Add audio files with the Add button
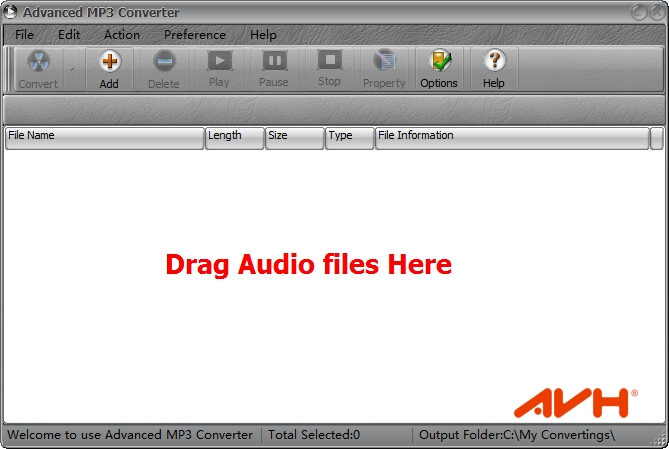 pyautogui.click(x=109, y=69)
